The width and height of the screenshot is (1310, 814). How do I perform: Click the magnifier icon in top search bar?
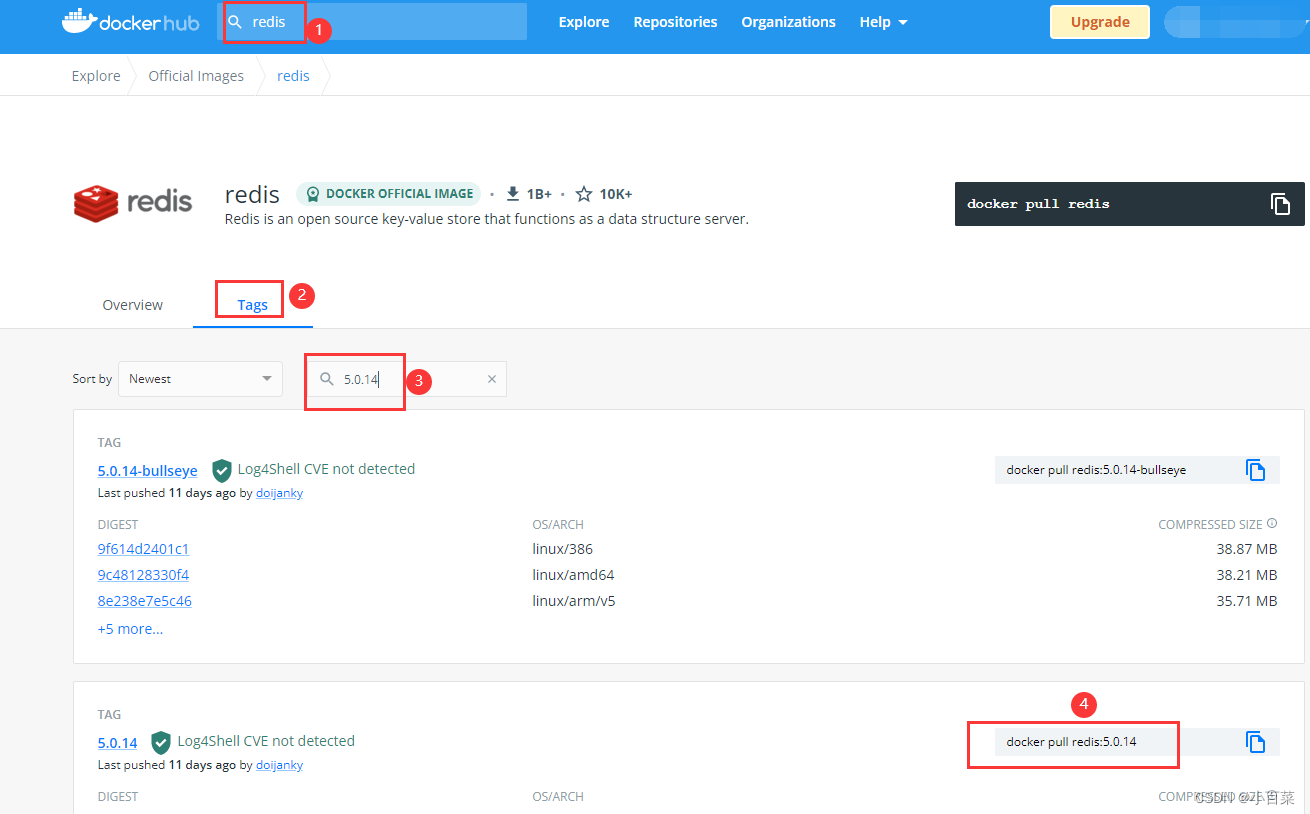pyautogui.click(x=235, y=21)
